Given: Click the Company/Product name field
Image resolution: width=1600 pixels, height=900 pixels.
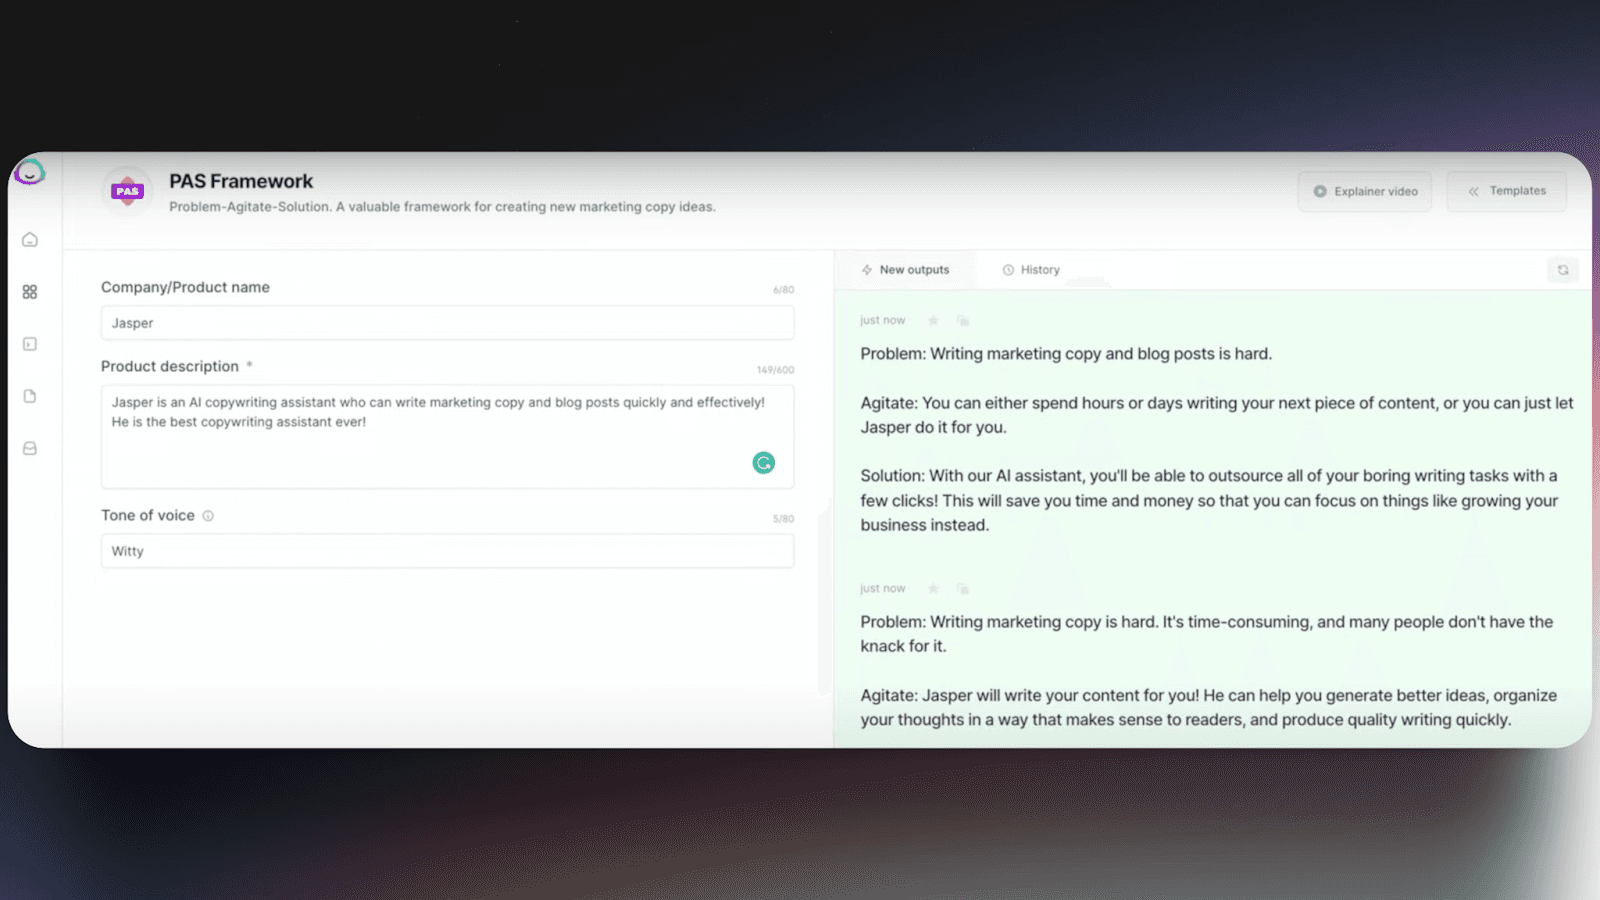Looking at the screenshot, I should point(447,323).
